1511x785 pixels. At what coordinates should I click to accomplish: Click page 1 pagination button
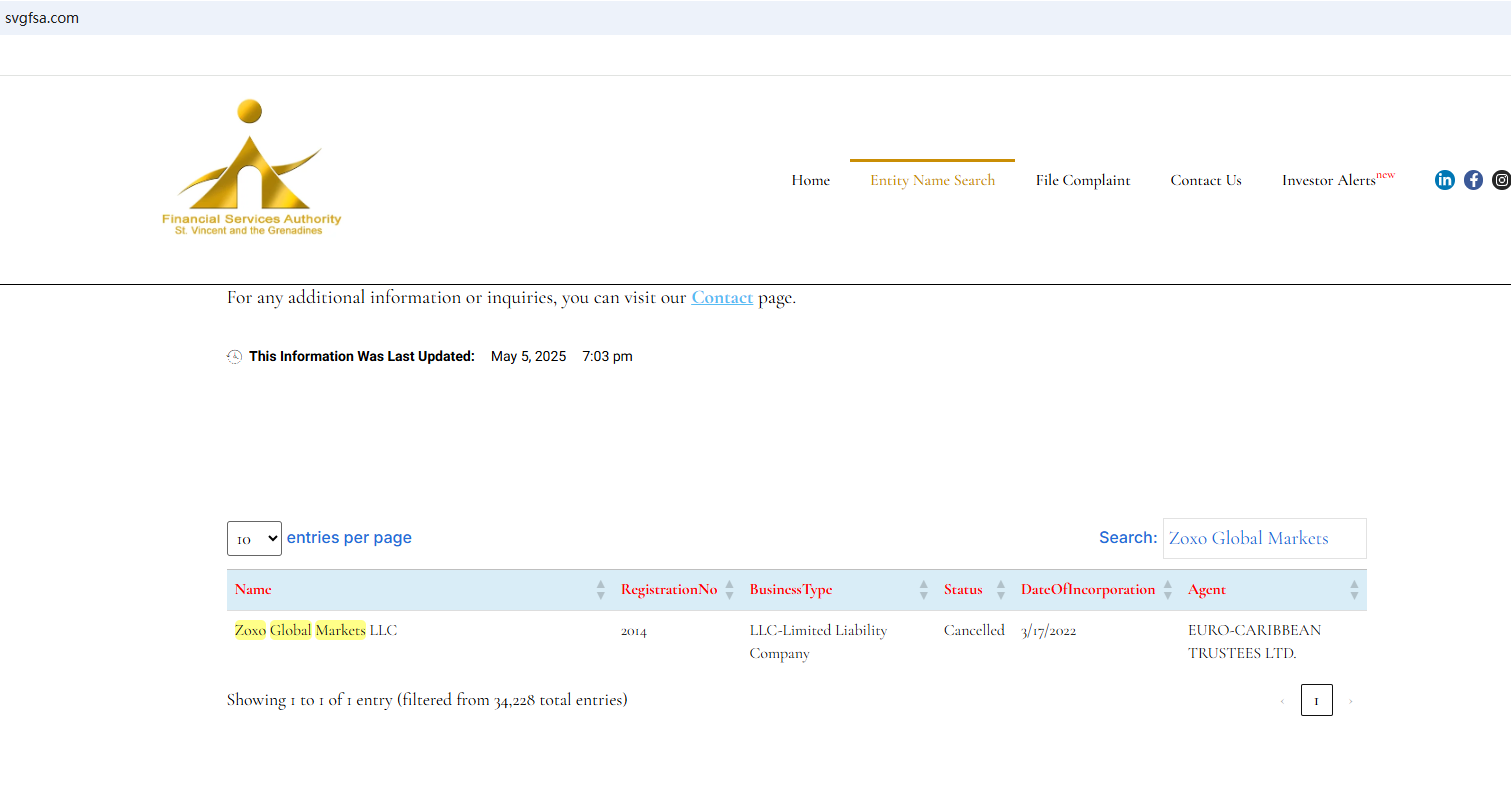(1316, 701)
